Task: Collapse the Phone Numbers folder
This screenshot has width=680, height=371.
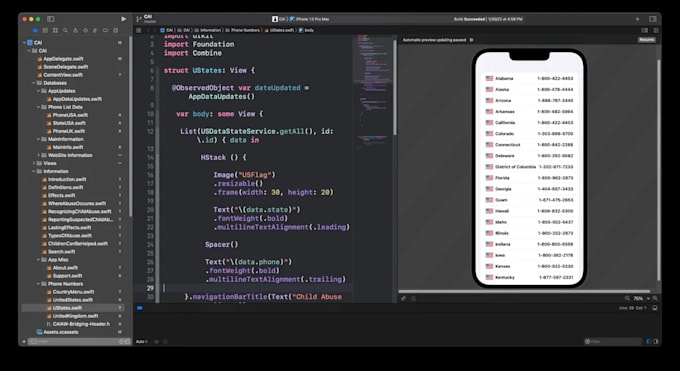Action: coord(39,284)
